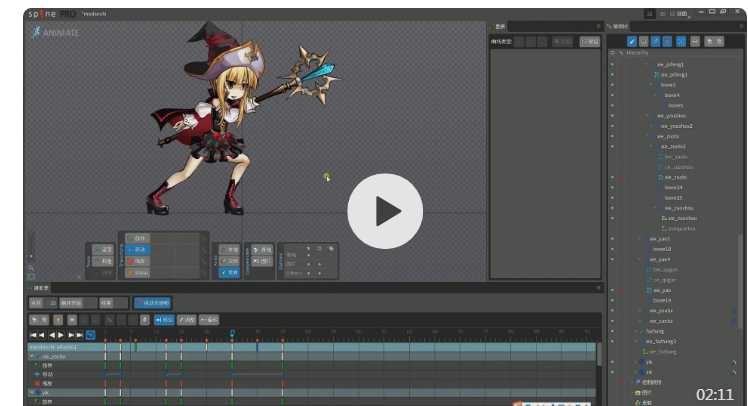Open the Views dropdown in title bar
Screen dimensions: 748x406
[682, 14]
